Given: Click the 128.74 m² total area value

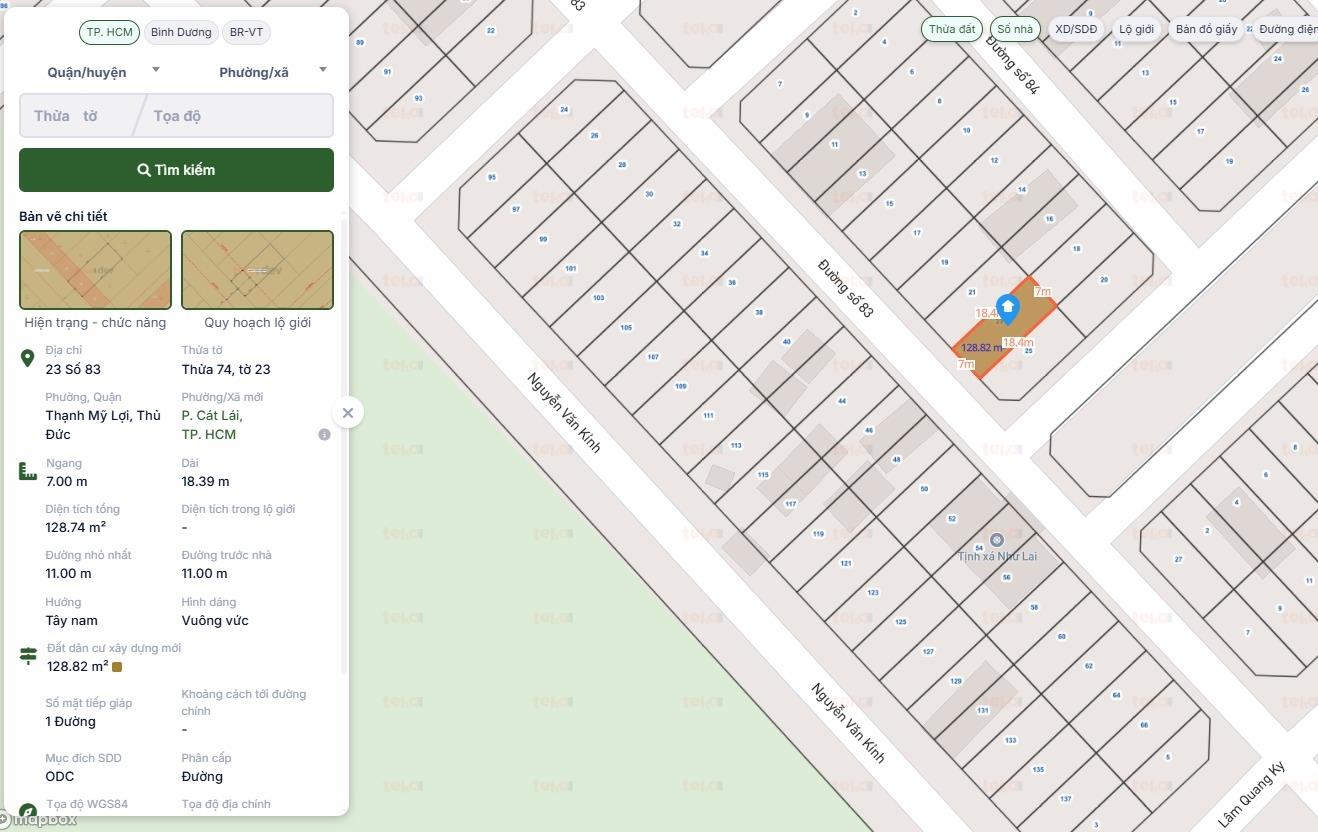Looking at the screenshot, I should pyautogui.click(x=76, y=527).
